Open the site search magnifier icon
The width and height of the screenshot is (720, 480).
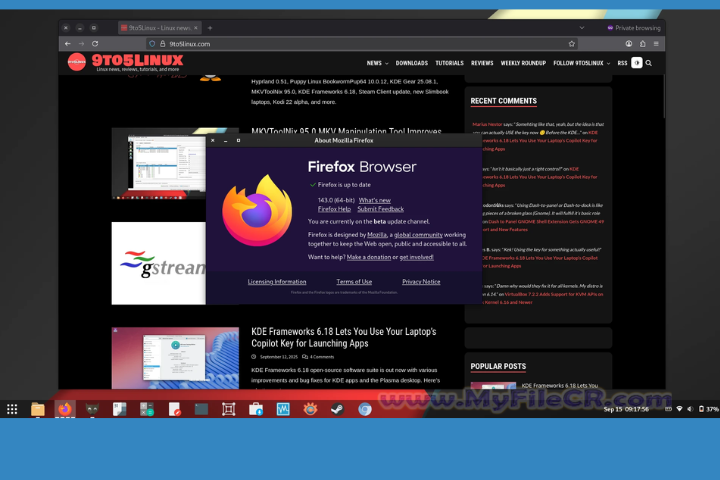point(649,63)
